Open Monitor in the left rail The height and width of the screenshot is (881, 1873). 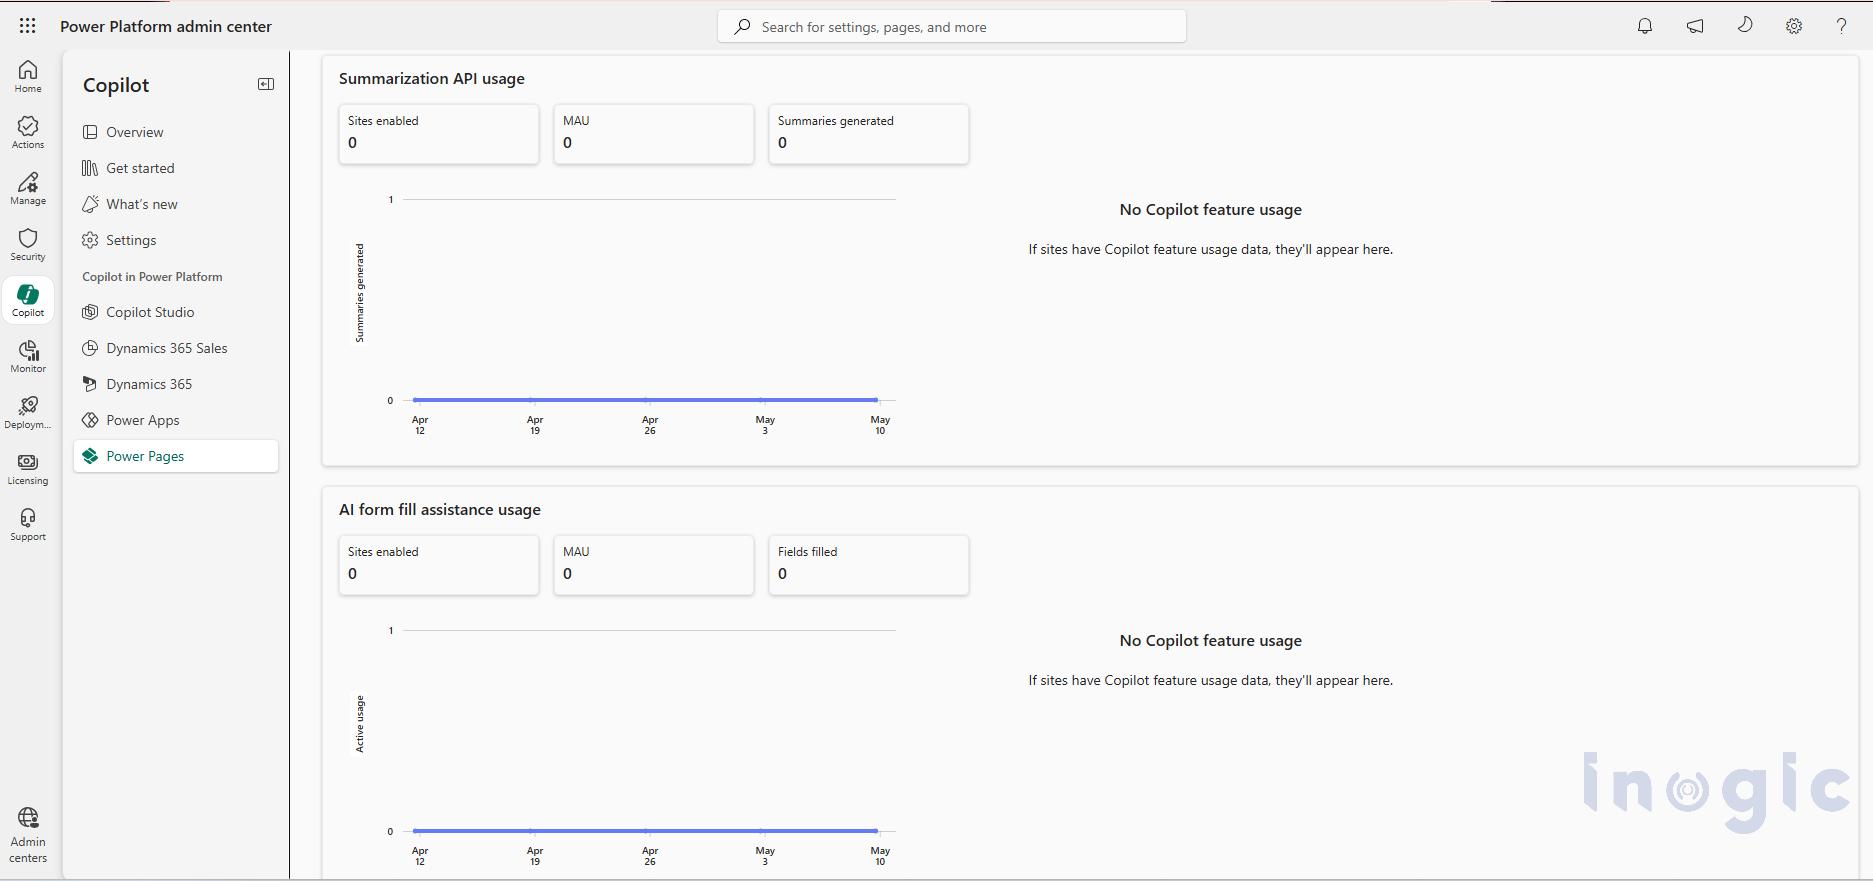coord(28,356)
